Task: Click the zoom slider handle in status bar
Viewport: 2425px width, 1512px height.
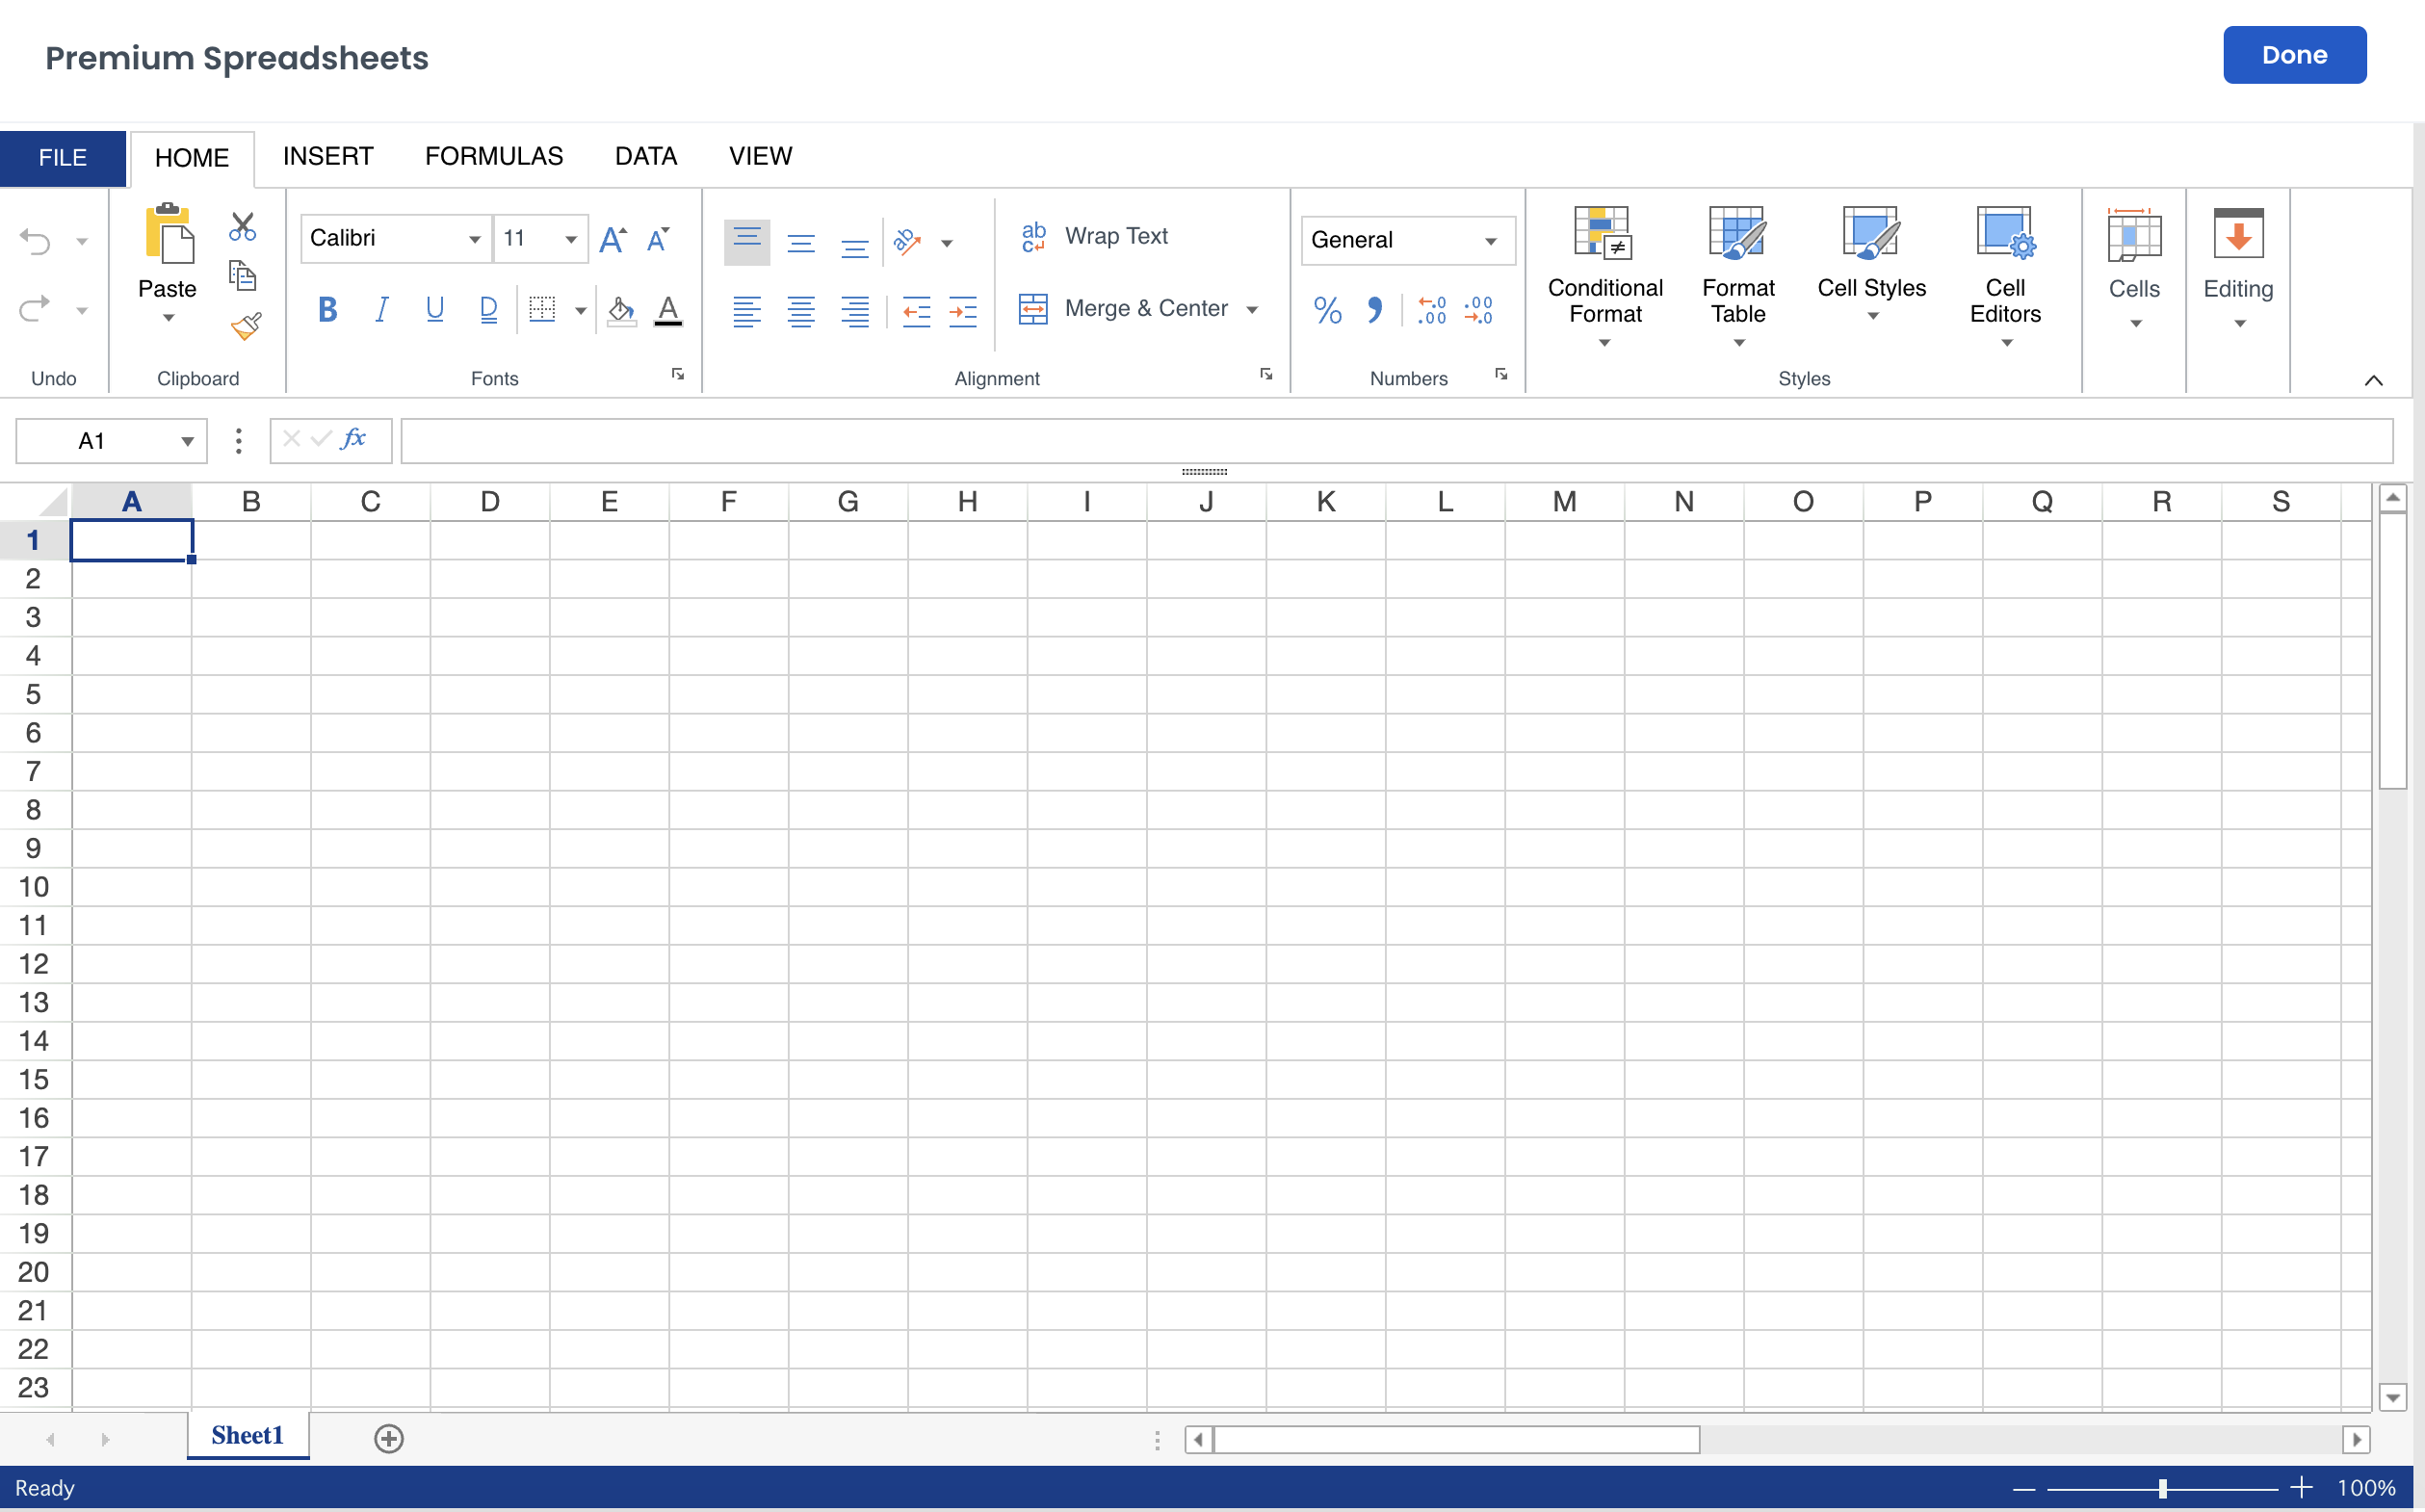Action: pyautogui.click(x=2162, y=1488)
